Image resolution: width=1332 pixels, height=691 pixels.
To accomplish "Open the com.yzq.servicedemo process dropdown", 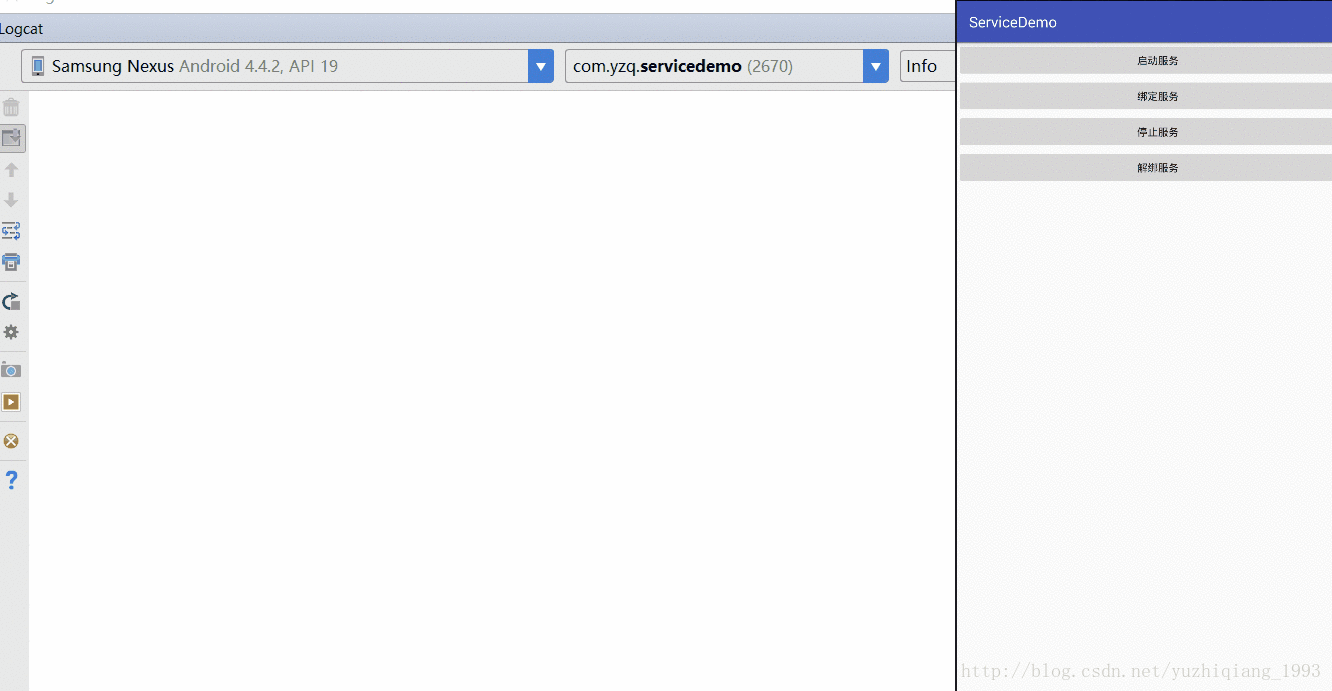I will point(727,66).
